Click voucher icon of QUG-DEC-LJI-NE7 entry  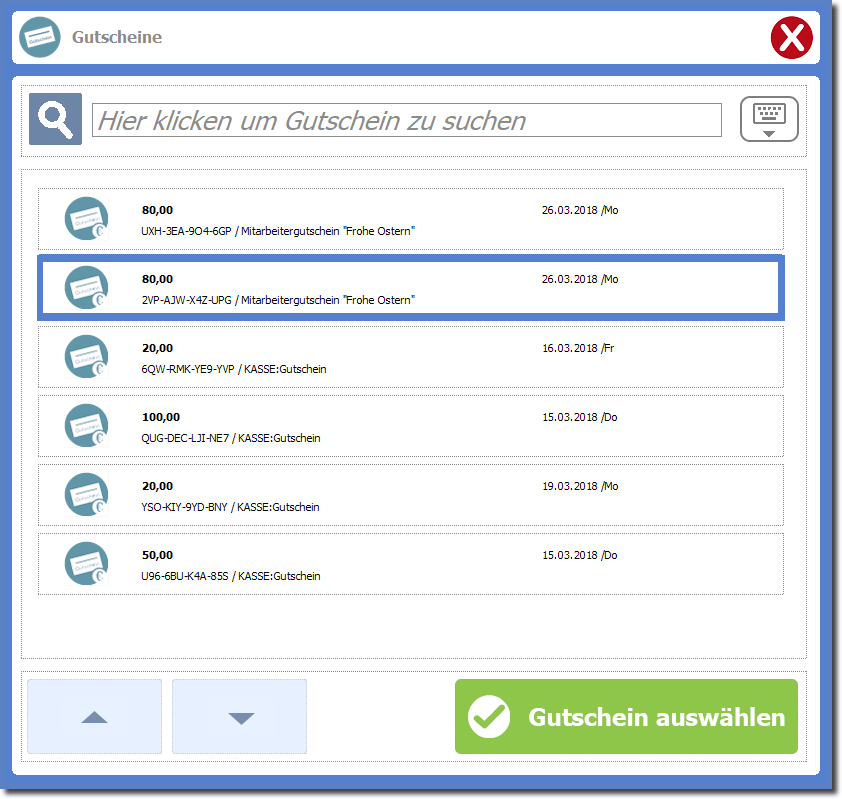(87, 426)
